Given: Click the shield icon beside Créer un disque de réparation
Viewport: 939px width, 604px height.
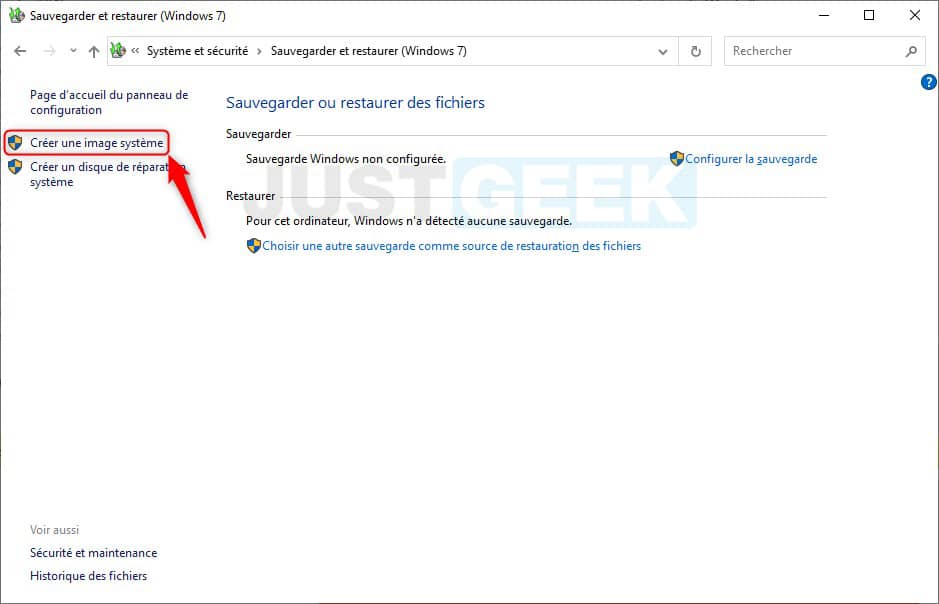Looking at the screenshot, I should point(15,167).
